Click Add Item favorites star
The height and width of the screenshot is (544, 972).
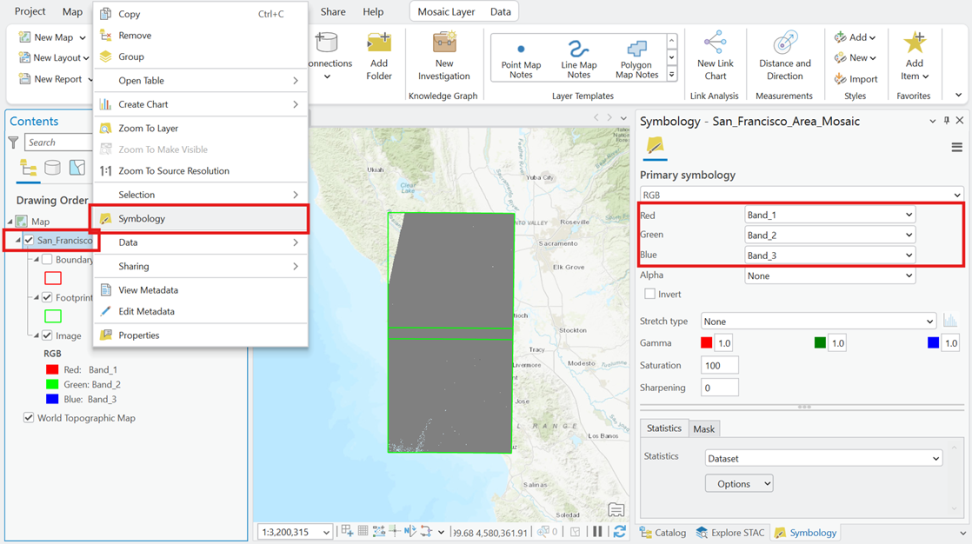[914, 43]
